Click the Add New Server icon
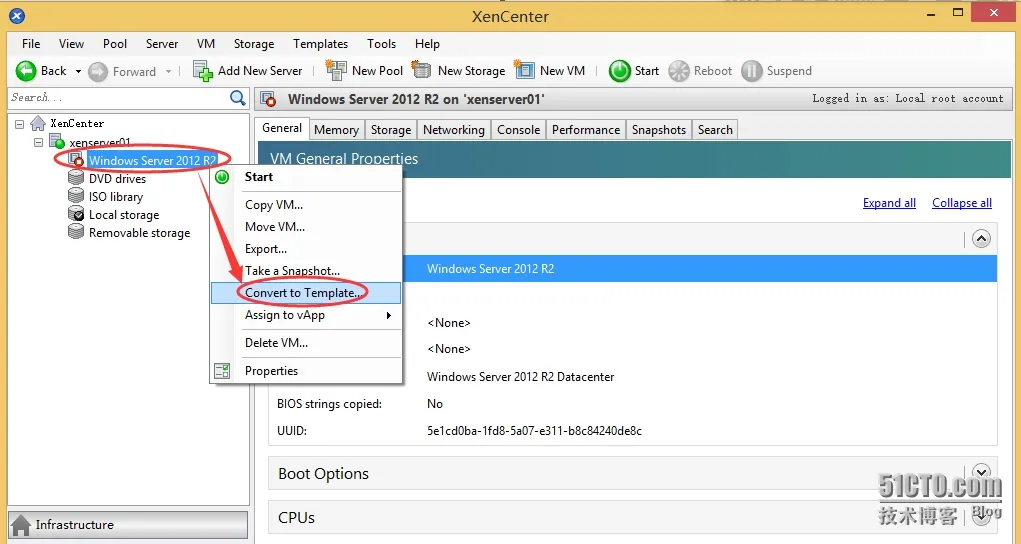1021x544 pixels. pyautogui.click(x=203, y=71)
